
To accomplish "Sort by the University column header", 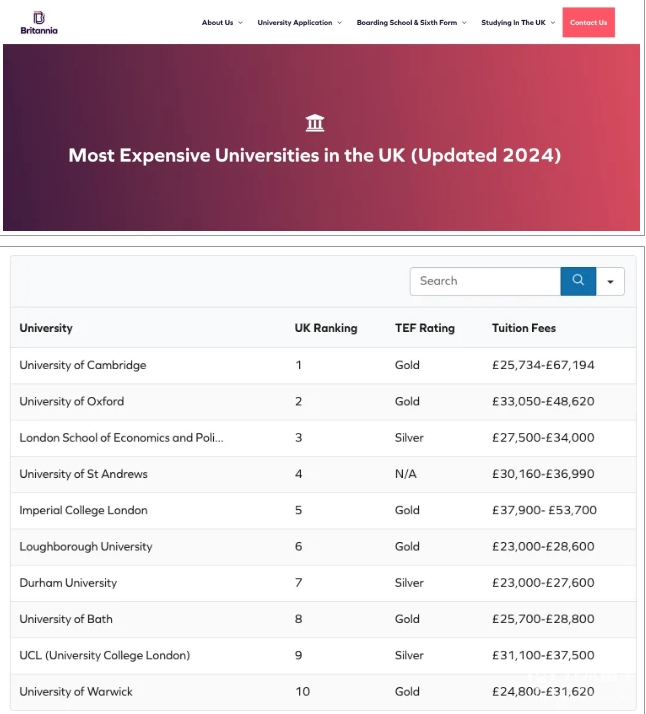I will tap(46, 328).
